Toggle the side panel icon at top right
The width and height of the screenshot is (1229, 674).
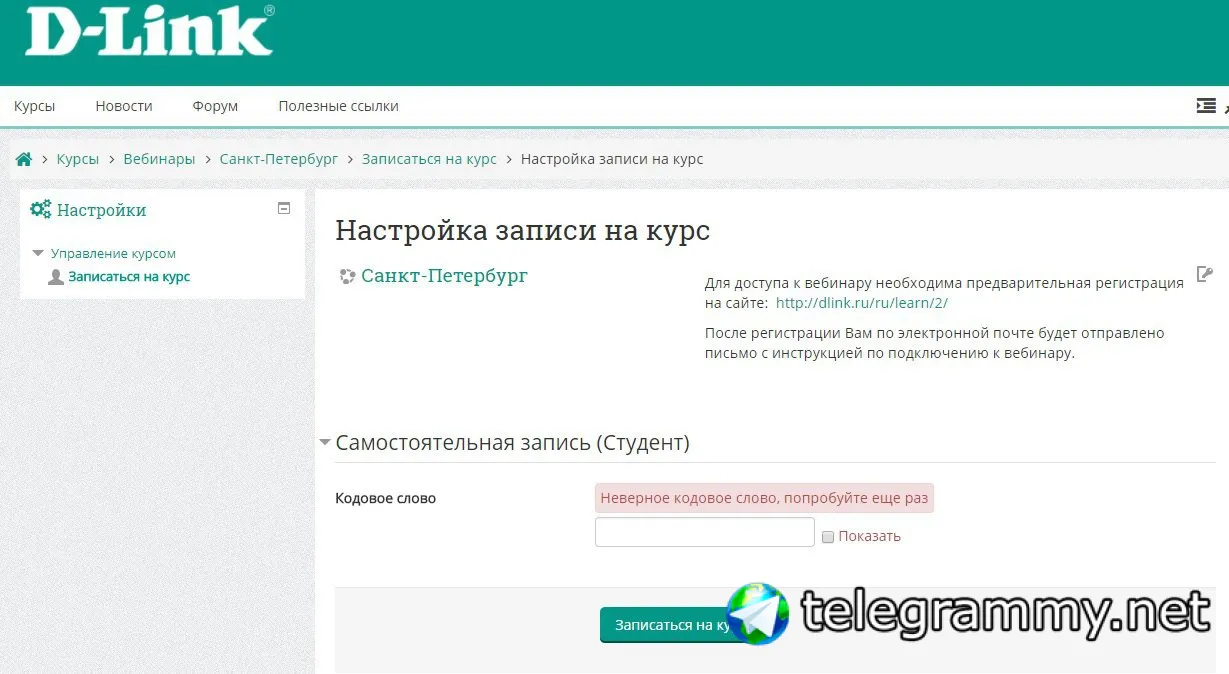pos(1206,105)
